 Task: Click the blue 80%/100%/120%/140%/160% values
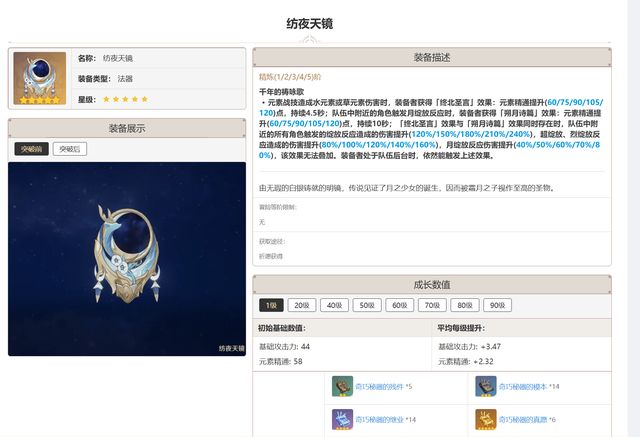pyautogui.click(x=379, y=145)
